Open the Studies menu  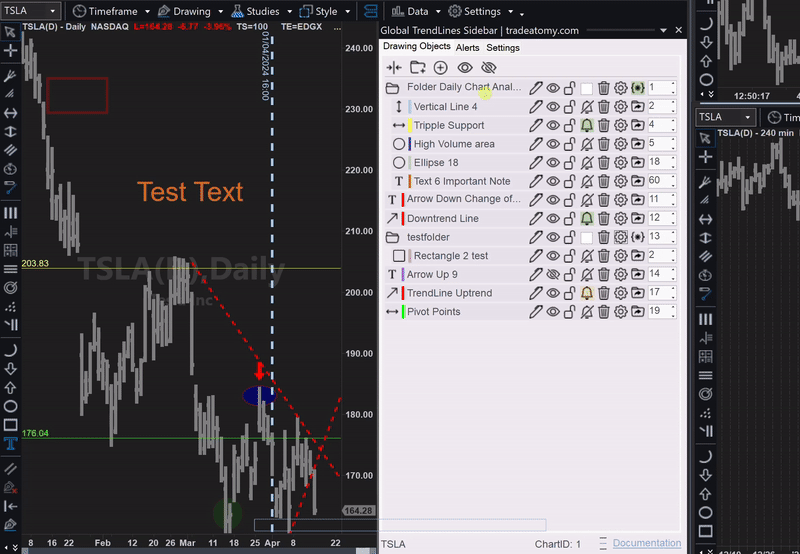[256, 11]
